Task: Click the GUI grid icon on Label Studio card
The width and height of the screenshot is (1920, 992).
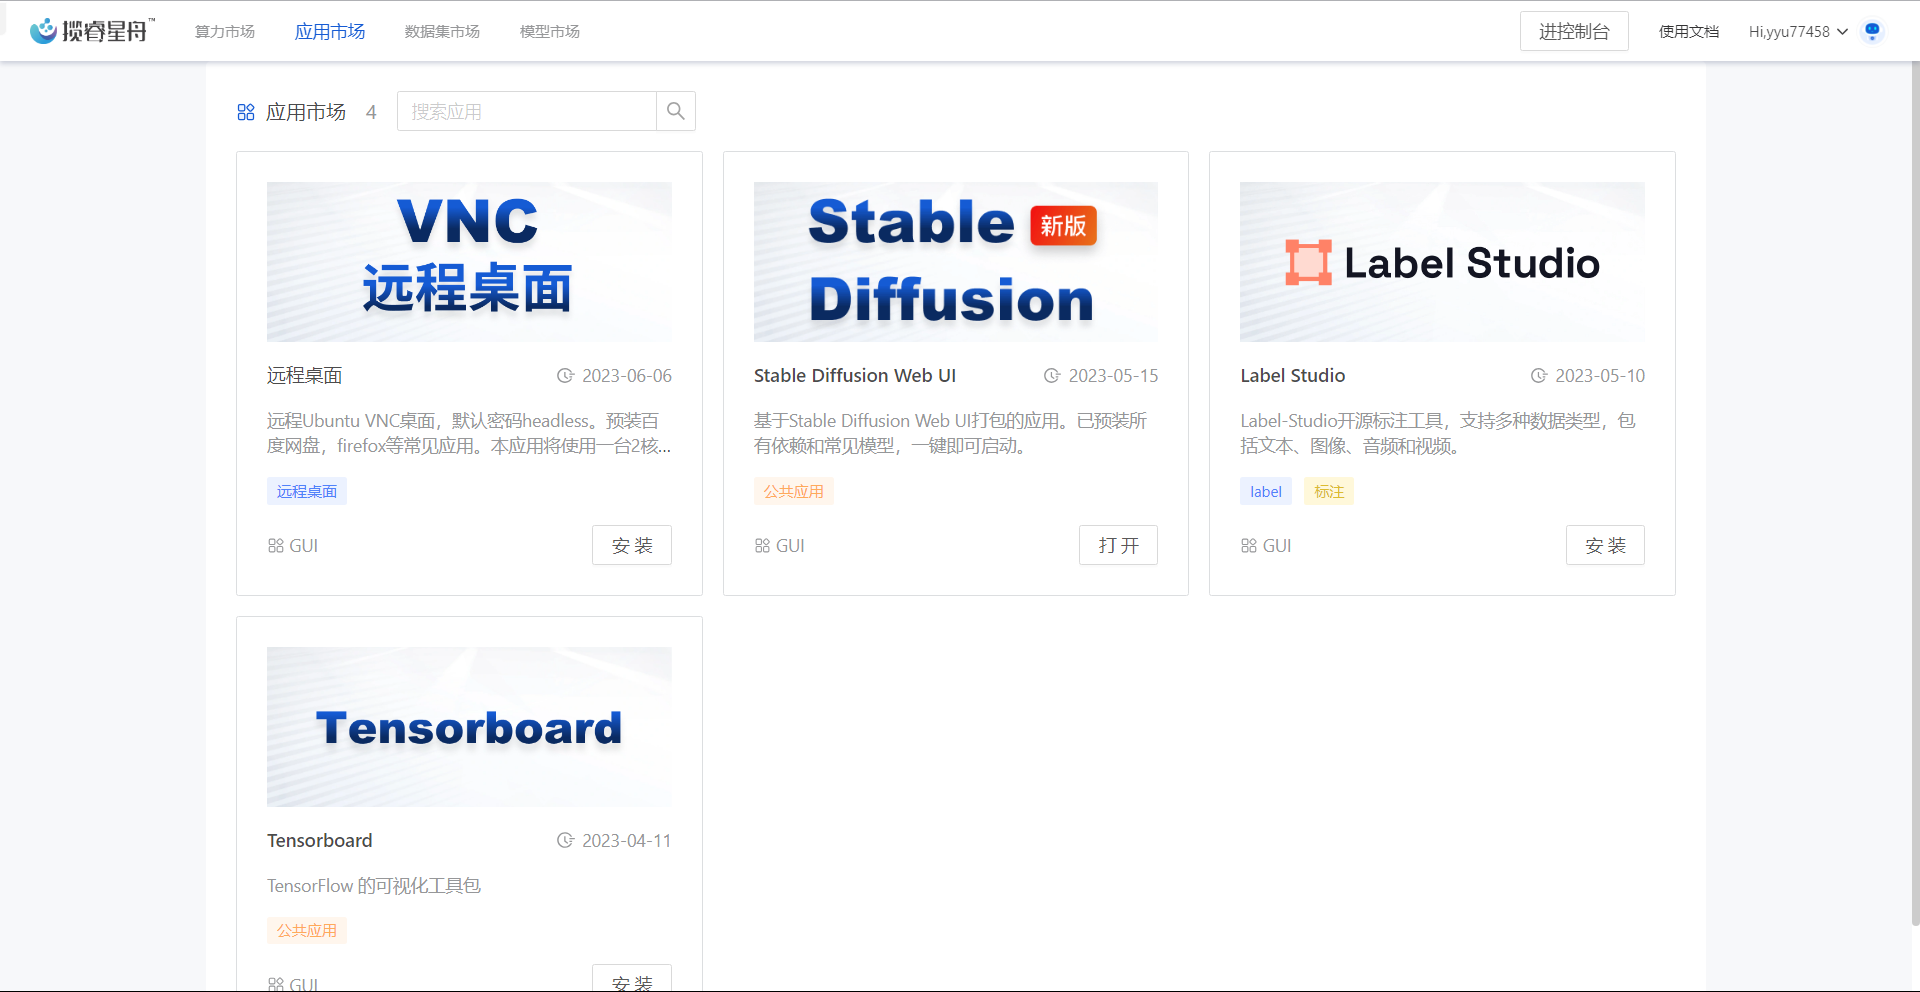Action: pos(1249,546)
